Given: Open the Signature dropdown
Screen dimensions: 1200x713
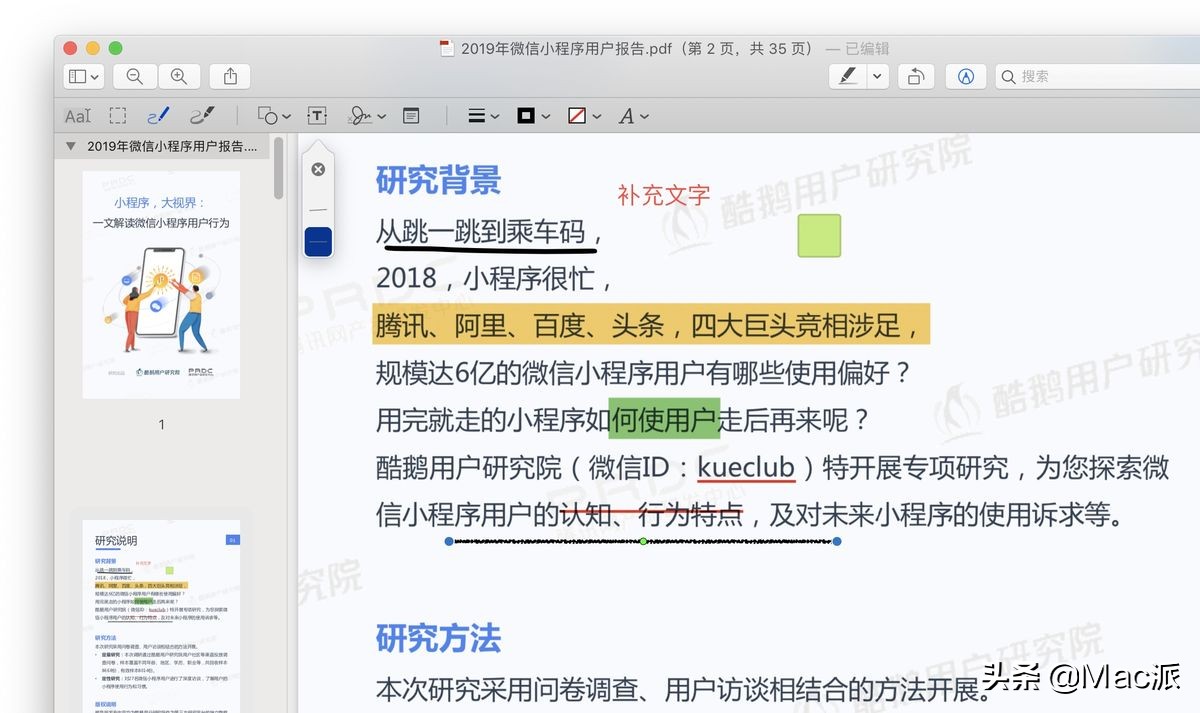Looking at the screenshot, I should pyautogui.click(x=366, y=115).
